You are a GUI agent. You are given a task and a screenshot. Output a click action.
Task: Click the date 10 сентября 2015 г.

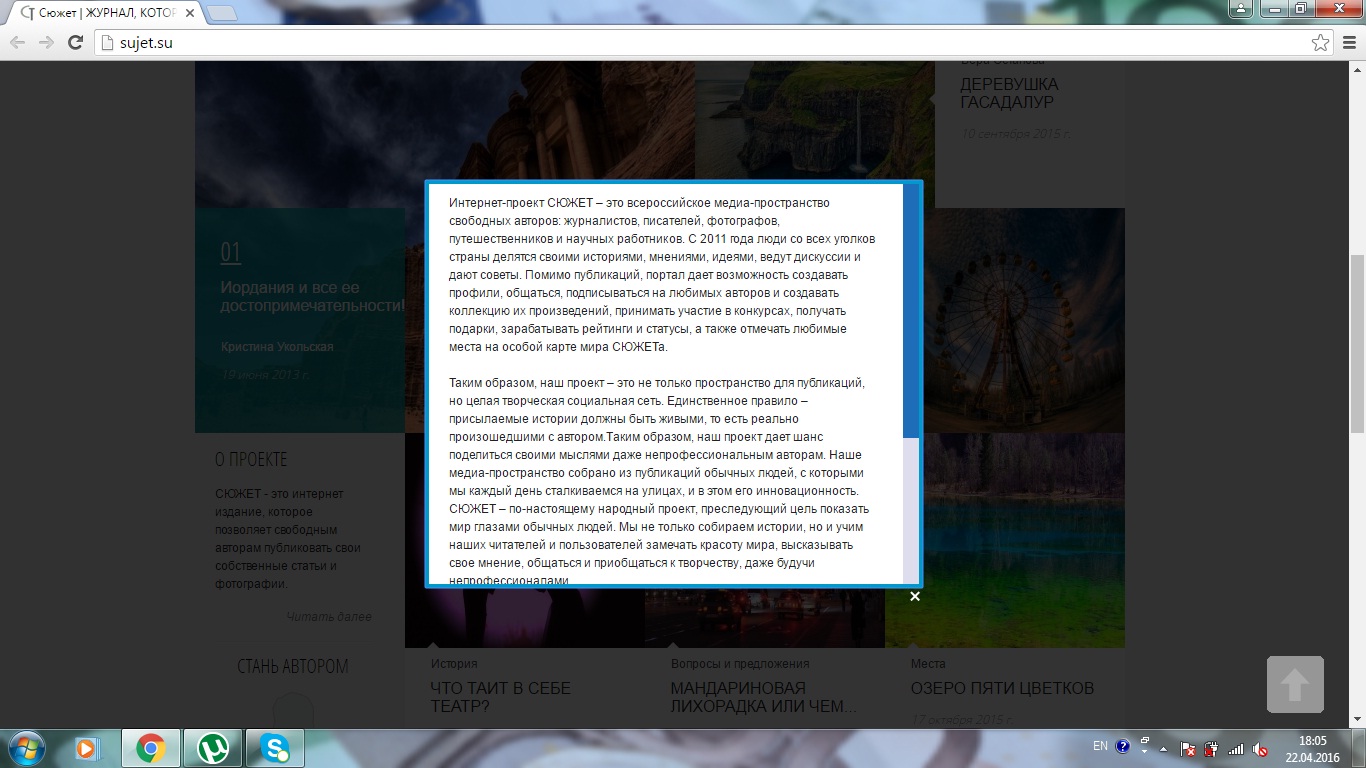click(1015, 133)
